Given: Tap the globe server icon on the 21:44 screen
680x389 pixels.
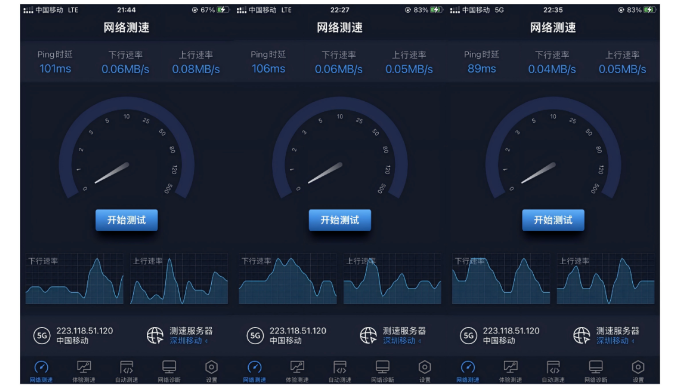Looking at the screenshot, I should click(155, 335).
